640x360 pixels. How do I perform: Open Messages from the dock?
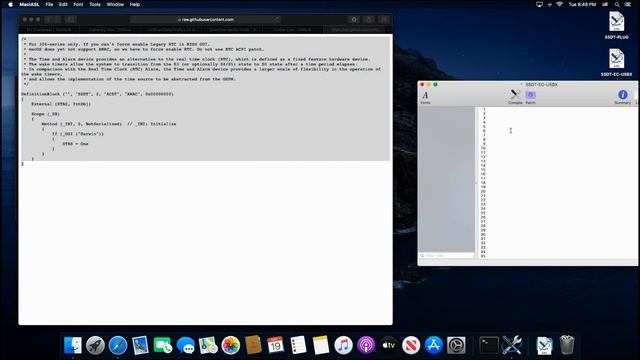(x=186, y=345)
